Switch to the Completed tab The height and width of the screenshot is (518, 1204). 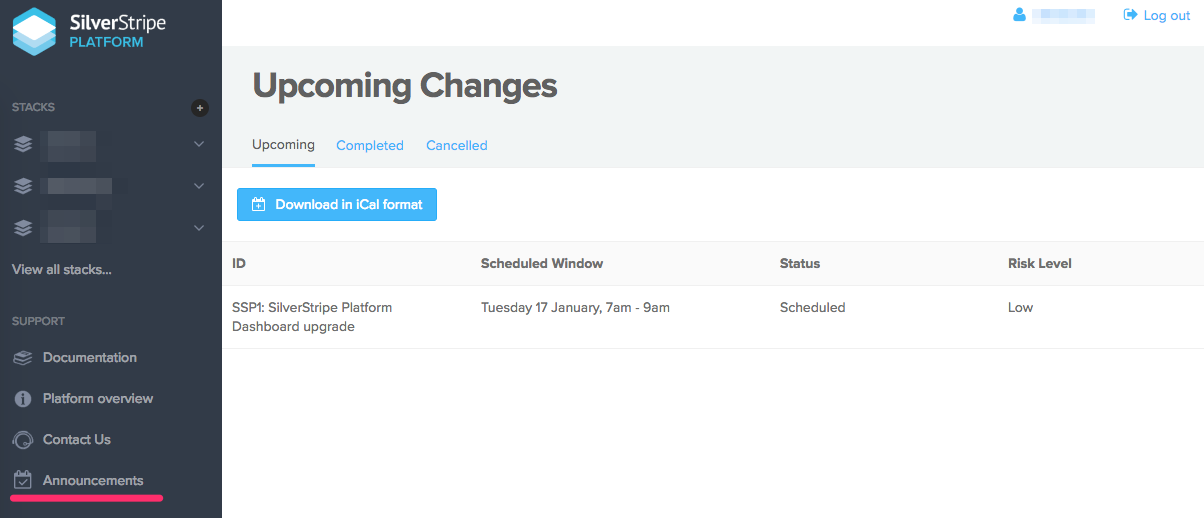[370, 145]
